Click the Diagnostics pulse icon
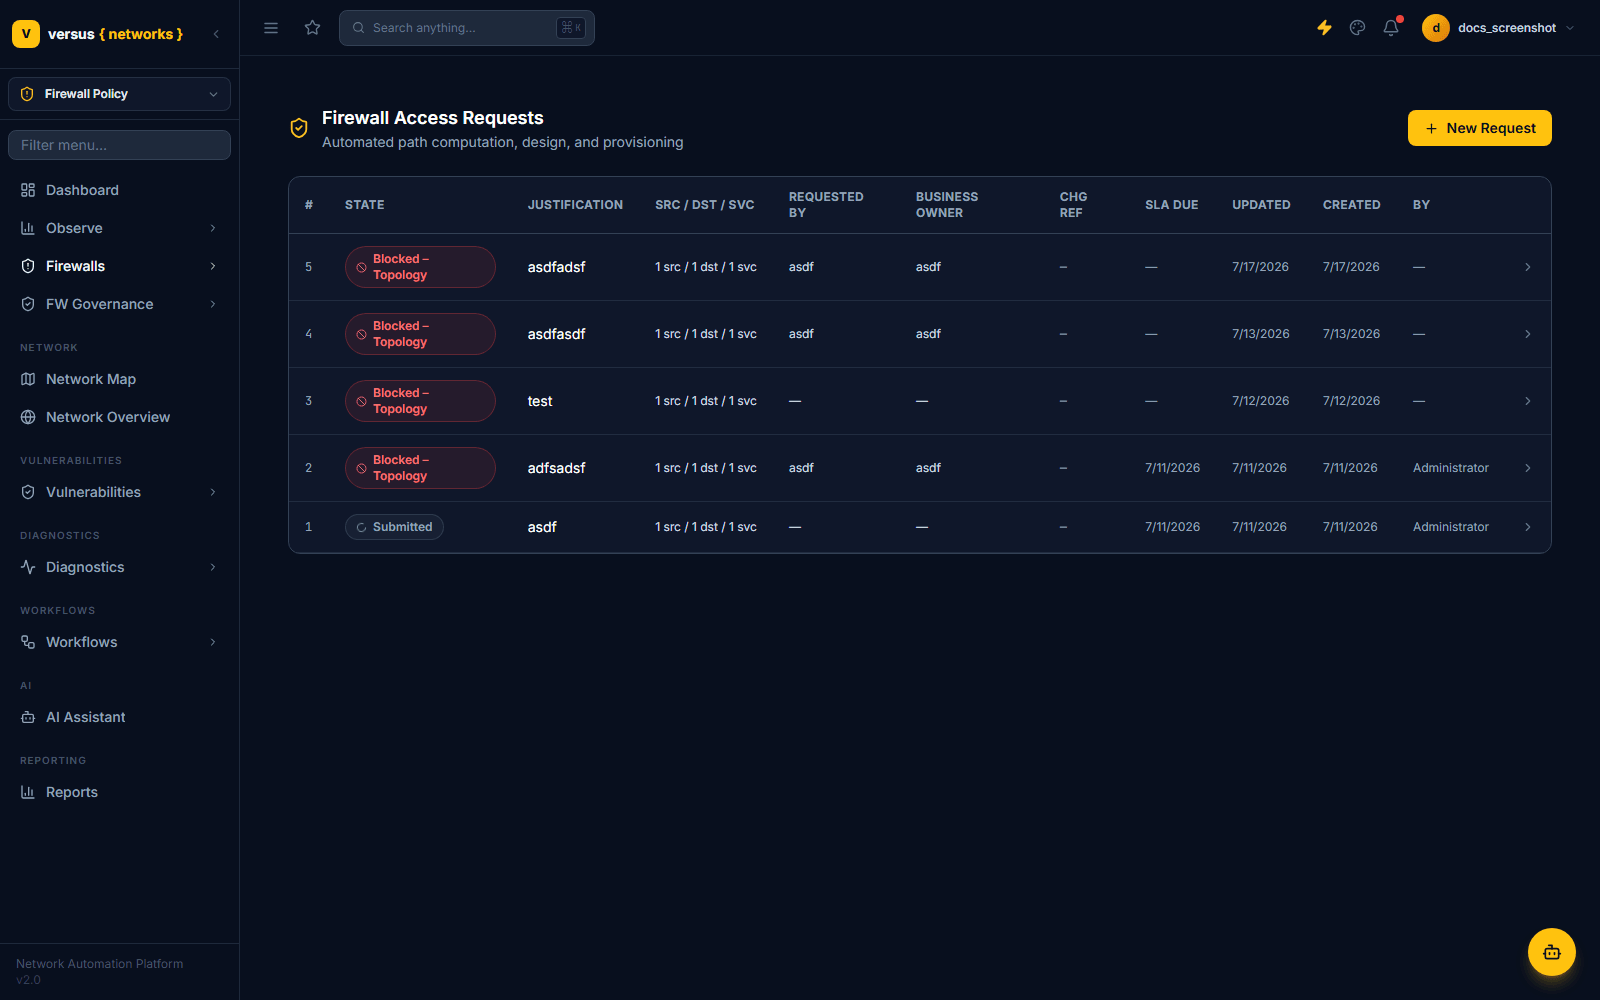 pos(28,567)
